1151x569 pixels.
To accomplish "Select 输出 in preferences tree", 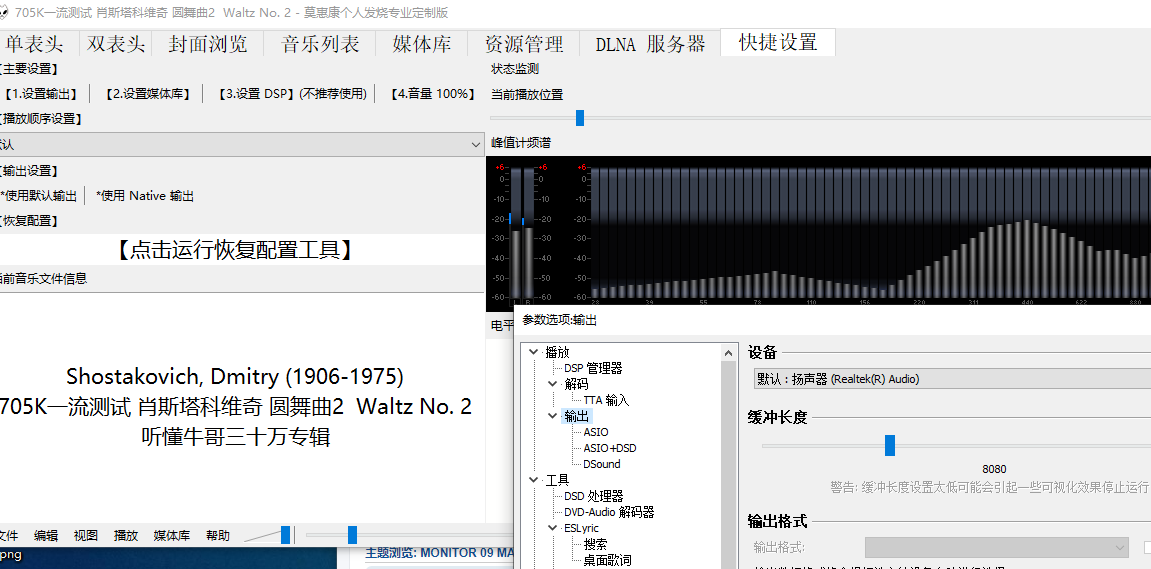I will [x=576, y=416].
